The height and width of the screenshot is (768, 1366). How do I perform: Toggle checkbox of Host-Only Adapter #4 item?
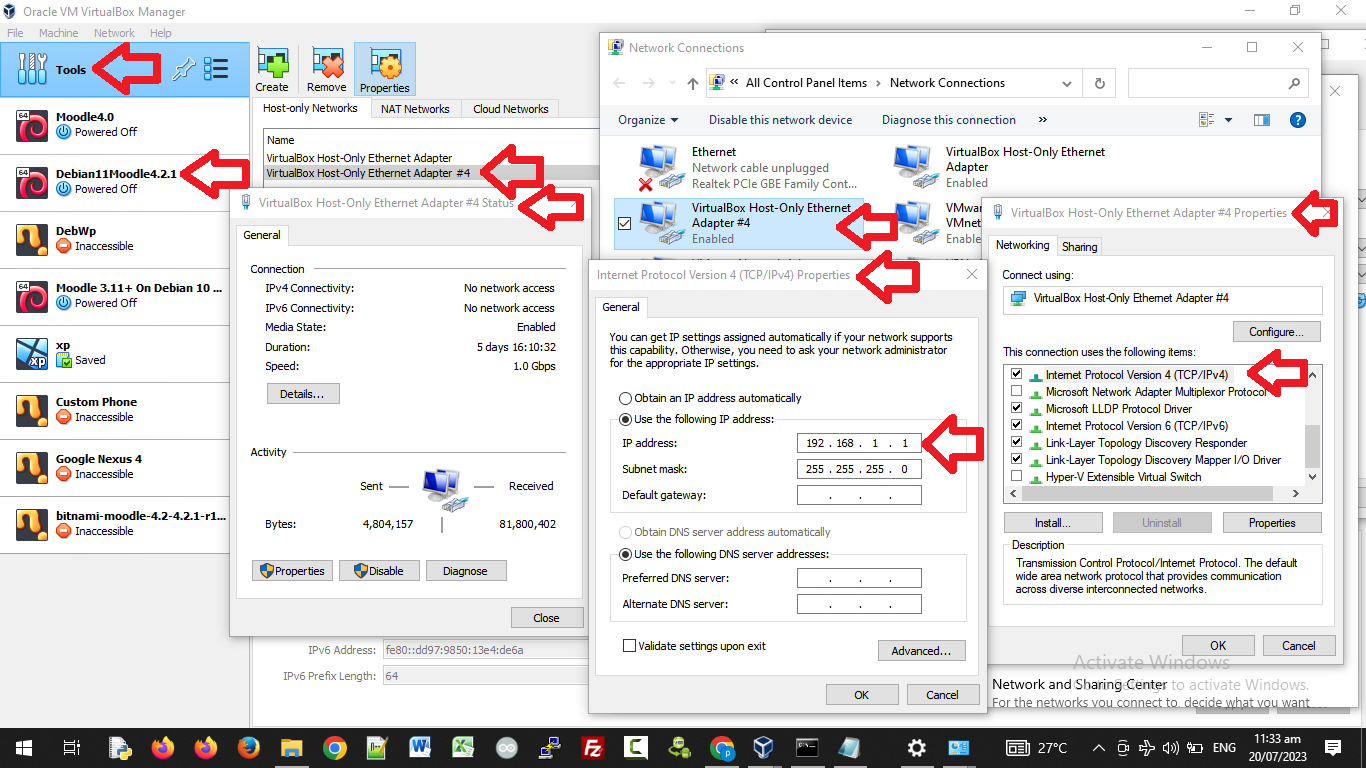pyautogui.click(x=625, y=223)
